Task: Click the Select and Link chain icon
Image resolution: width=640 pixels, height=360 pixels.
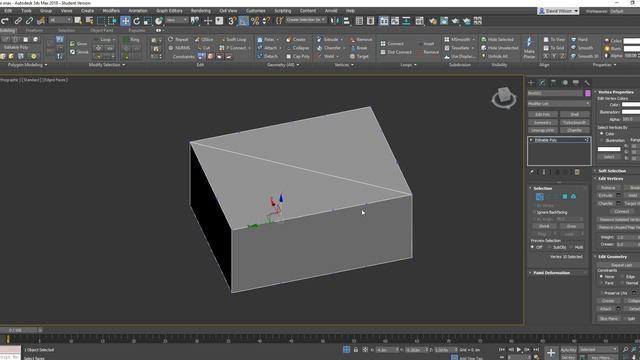Action: pyautogui.click(x=18, y=21)
